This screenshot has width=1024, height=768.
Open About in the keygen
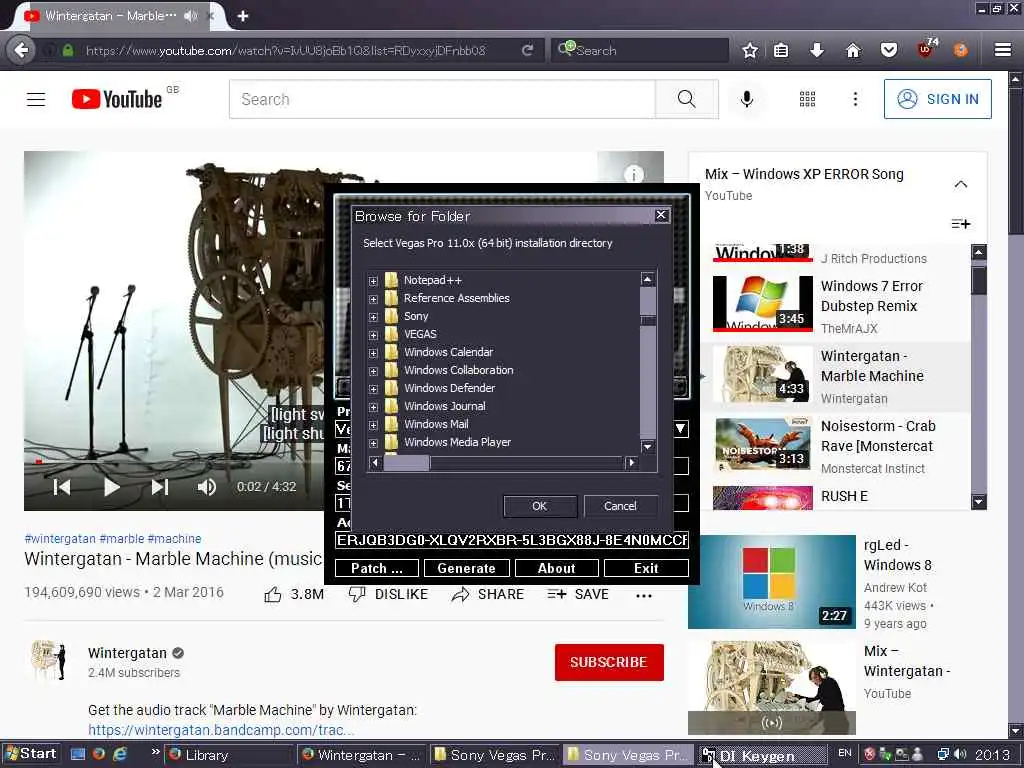point(556,568)
